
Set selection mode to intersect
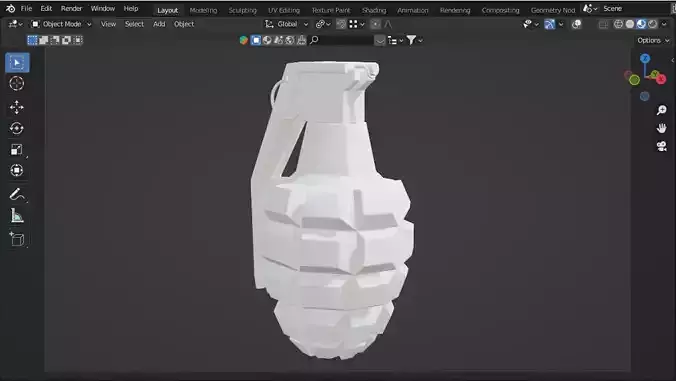pyautogui.click(x=78, y=40)
